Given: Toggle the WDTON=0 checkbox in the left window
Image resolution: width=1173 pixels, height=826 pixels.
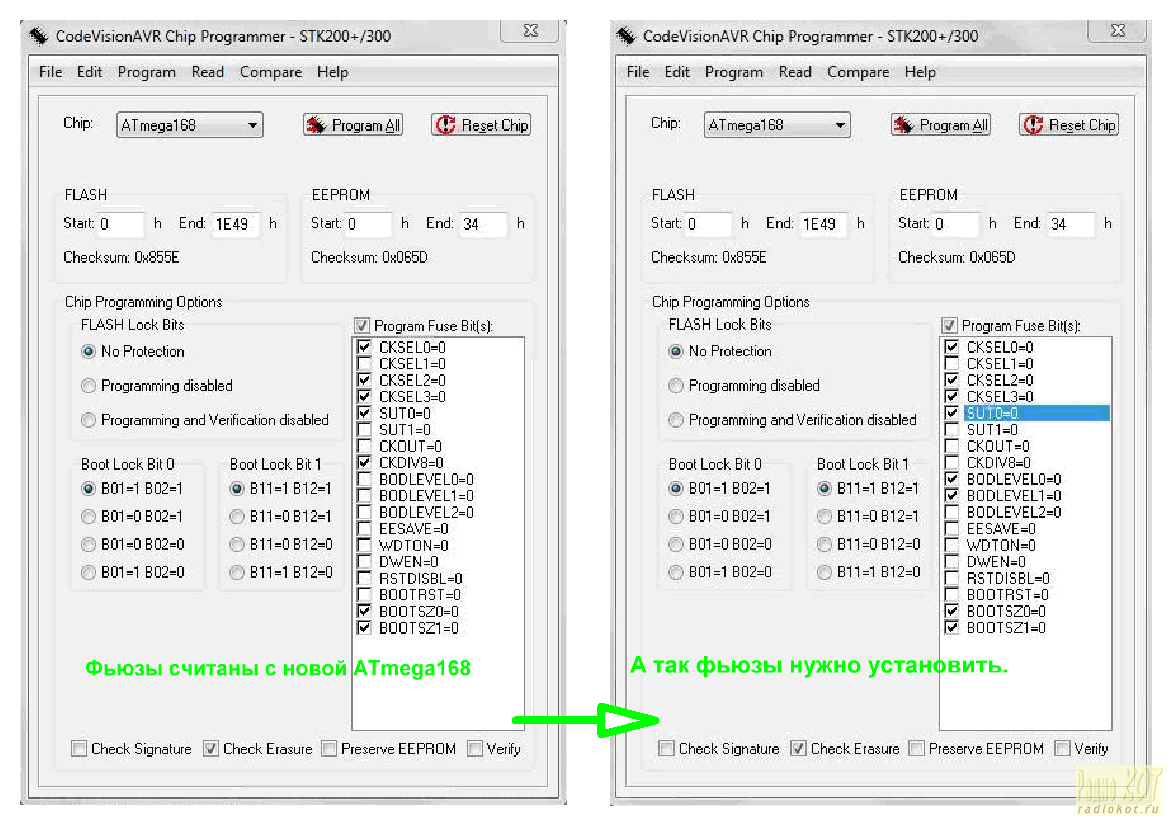Looking at the screenshot, I should pyautogui.click(x=364, y=545).
